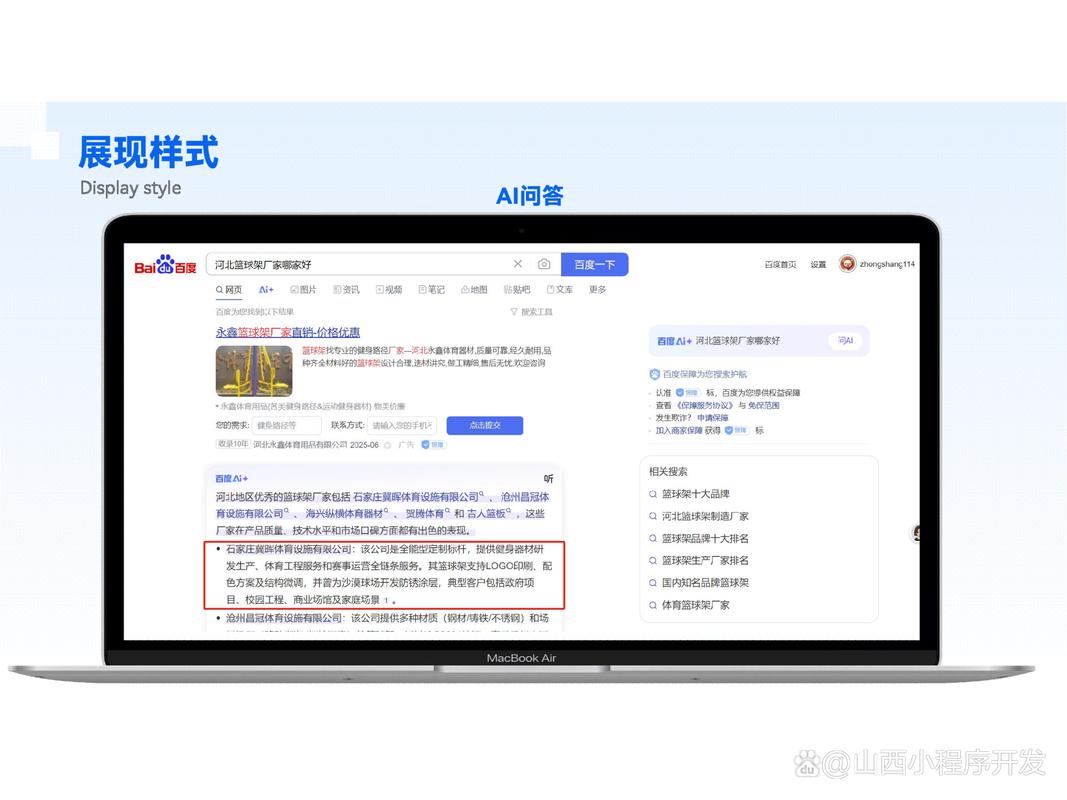Open 搜索工具 filter

(x=531, y=312)
